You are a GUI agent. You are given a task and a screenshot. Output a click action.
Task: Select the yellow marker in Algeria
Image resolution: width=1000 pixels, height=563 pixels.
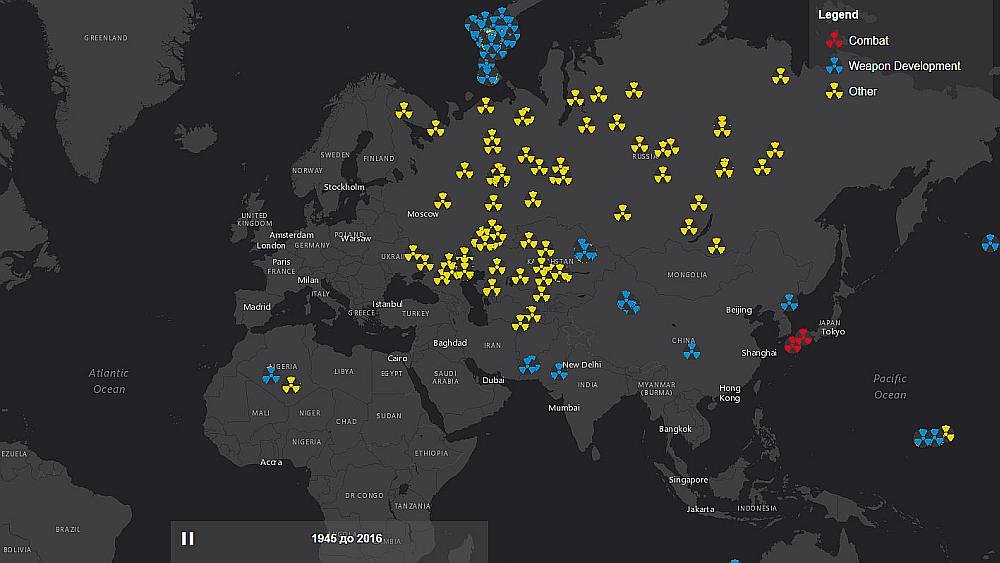tap(290, 384)
